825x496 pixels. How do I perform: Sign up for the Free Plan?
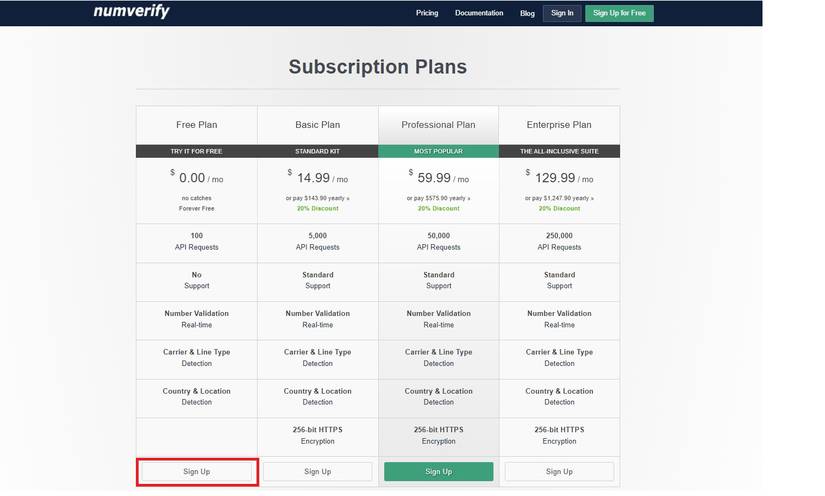click(x=197, y=471)
